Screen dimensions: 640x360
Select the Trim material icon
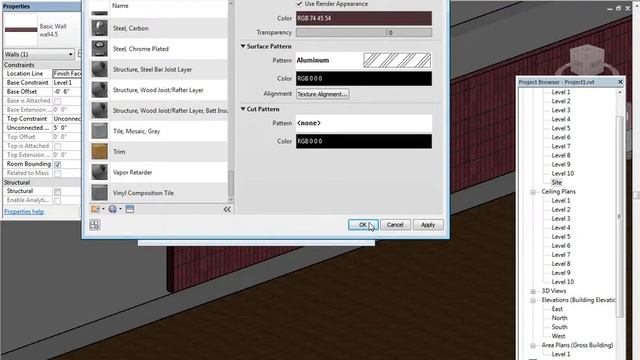click(x=99, y=151)
